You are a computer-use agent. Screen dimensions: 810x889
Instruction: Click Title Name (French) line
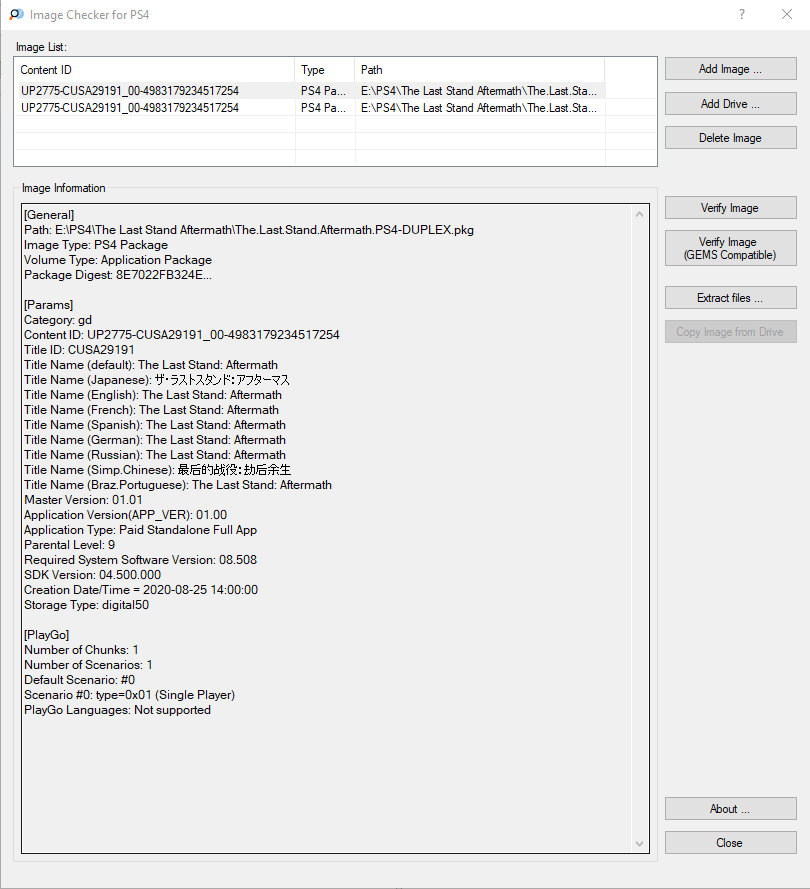click(151, 410)
